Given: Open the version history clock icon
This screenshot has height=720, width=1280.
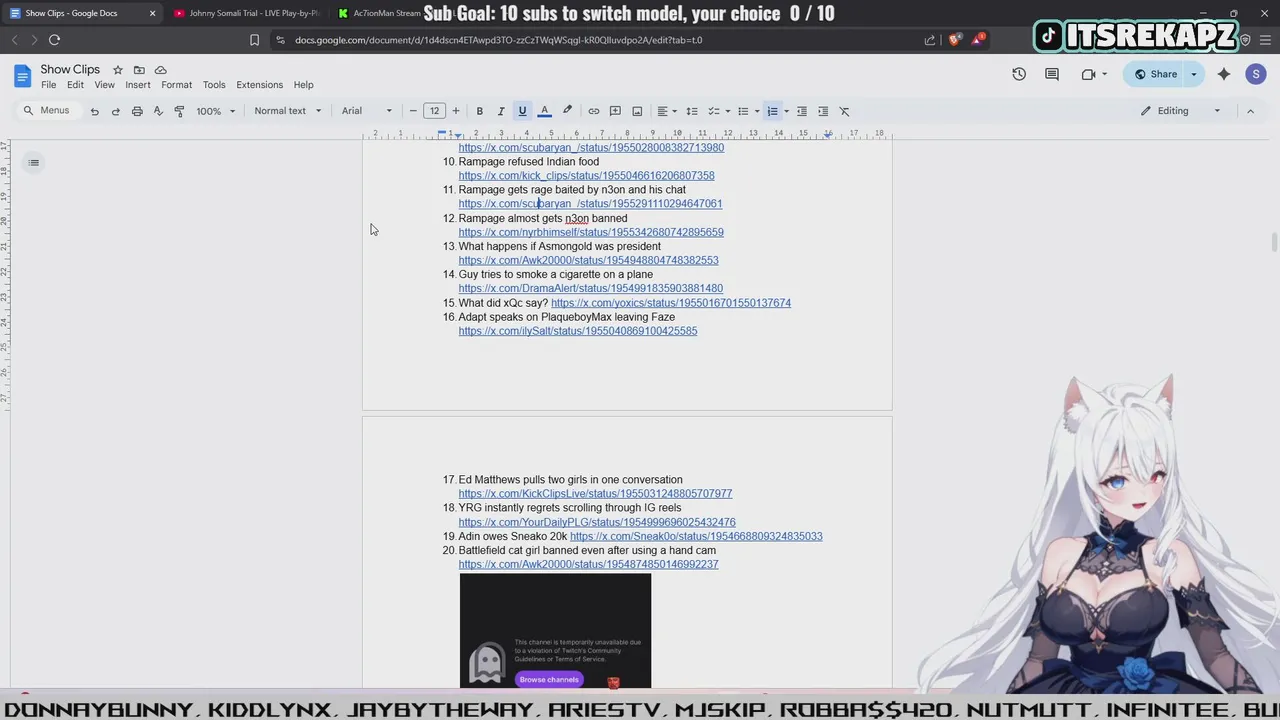Looking at the screenshot, I should coord(1019,74).
